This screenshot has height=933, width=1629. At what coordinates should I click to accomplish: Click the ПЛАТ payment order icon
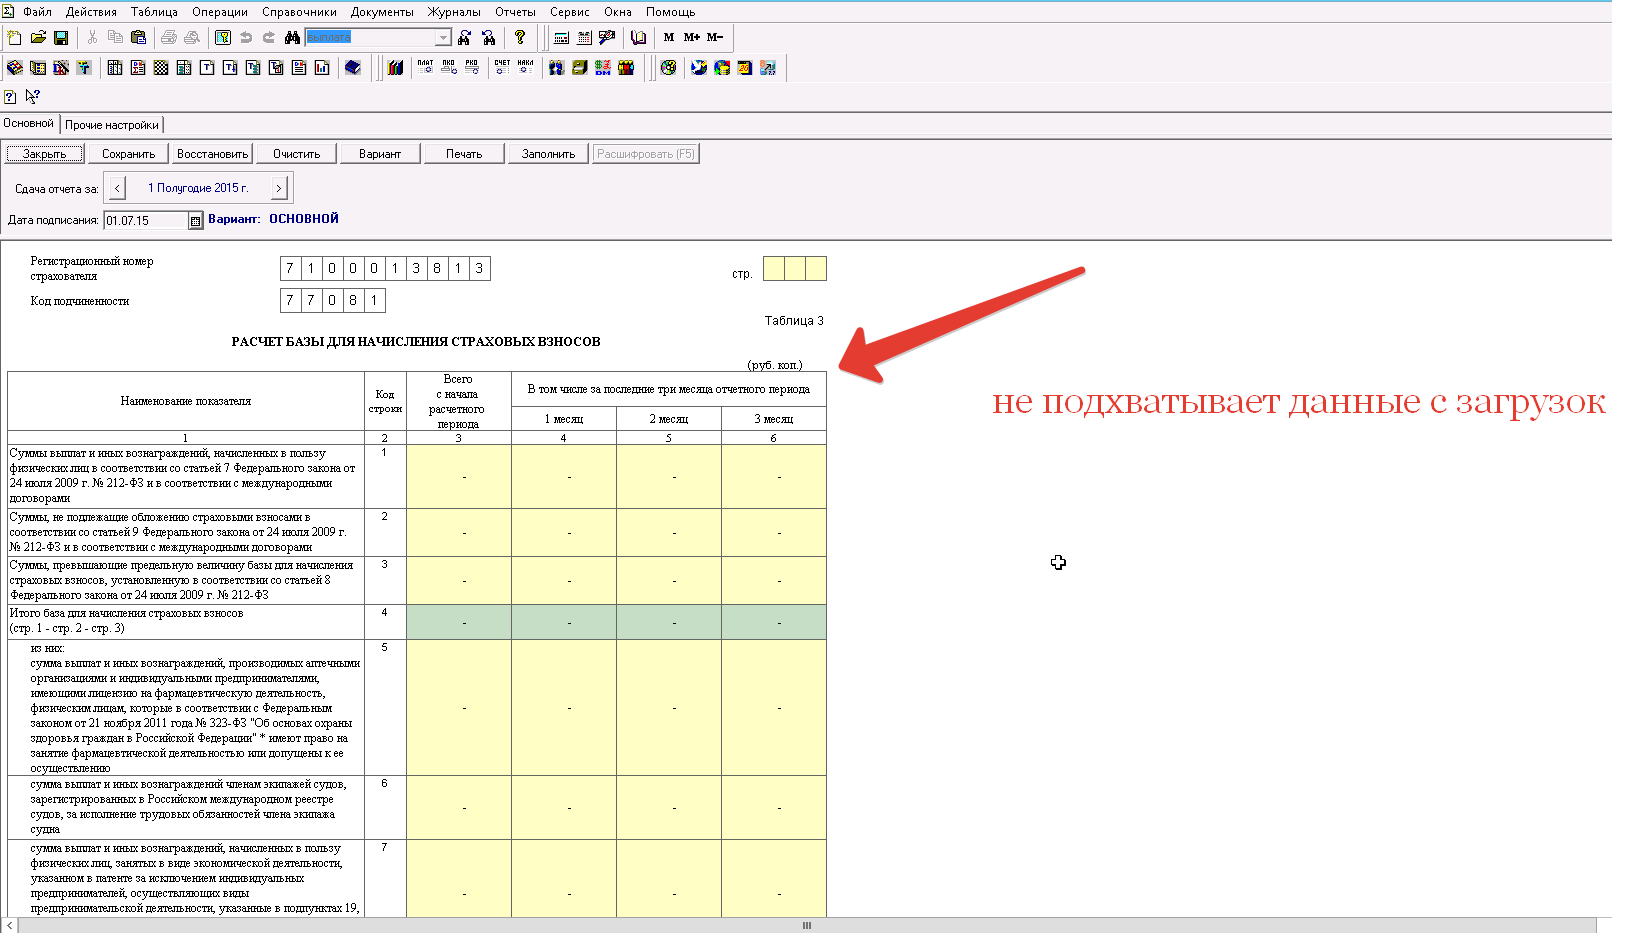coord(425,67)
